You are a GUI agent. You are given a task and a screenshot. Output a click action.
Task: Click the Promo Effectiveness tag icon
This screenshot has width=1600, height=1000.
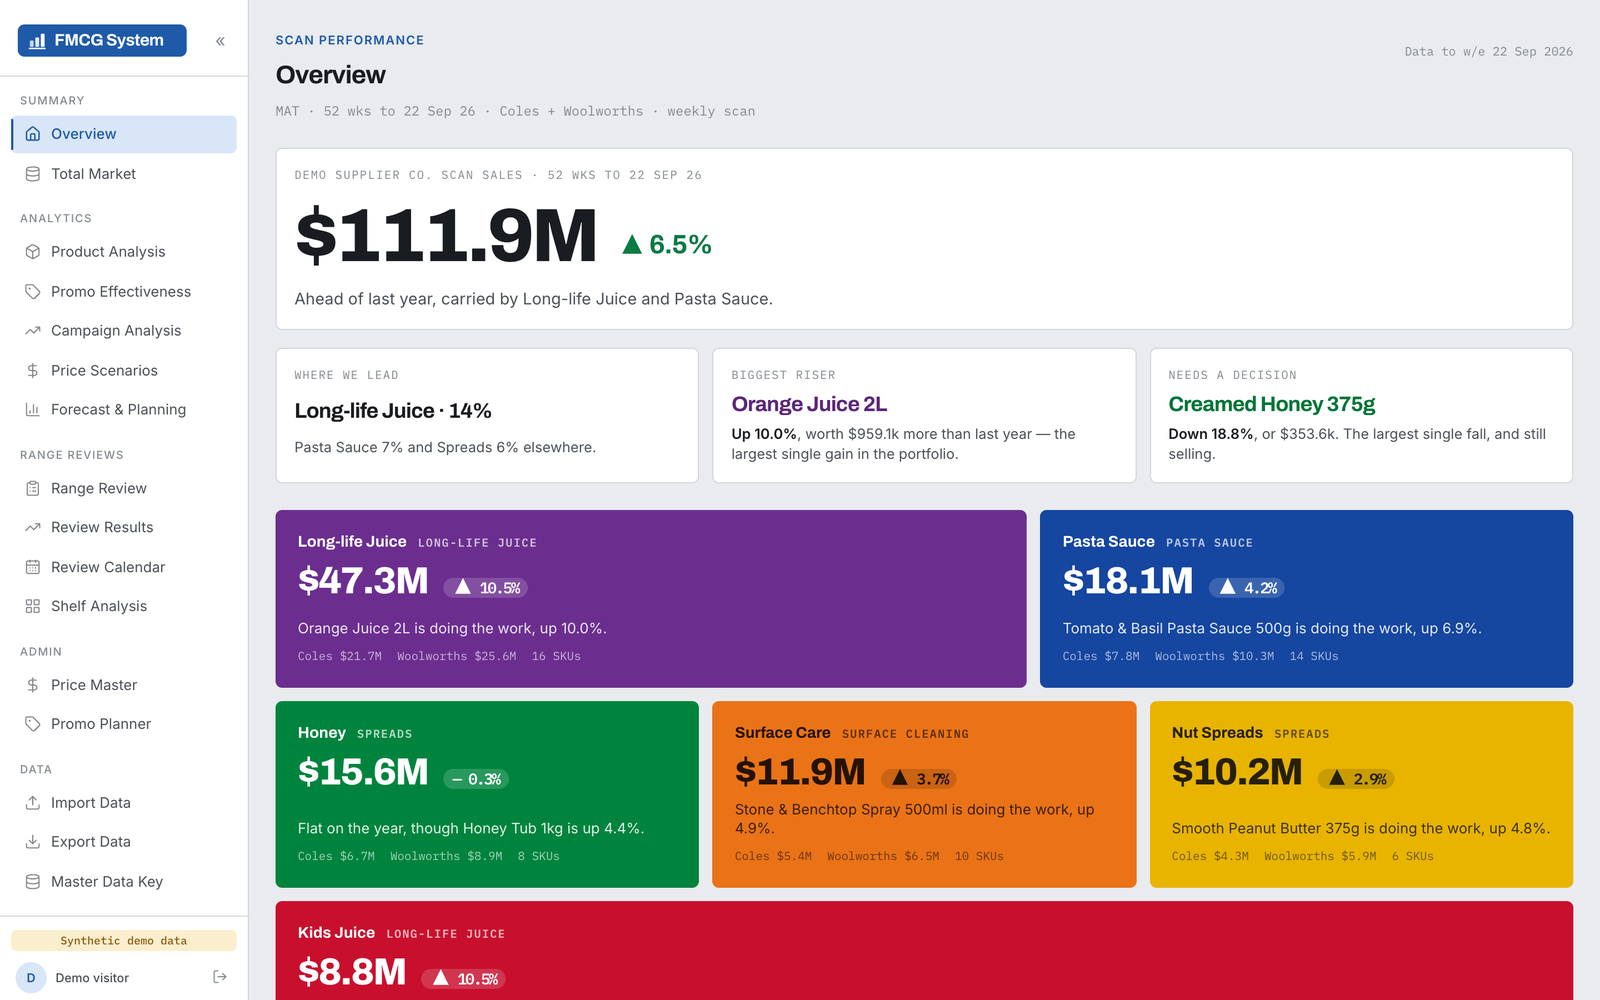(x=33, y=292)
